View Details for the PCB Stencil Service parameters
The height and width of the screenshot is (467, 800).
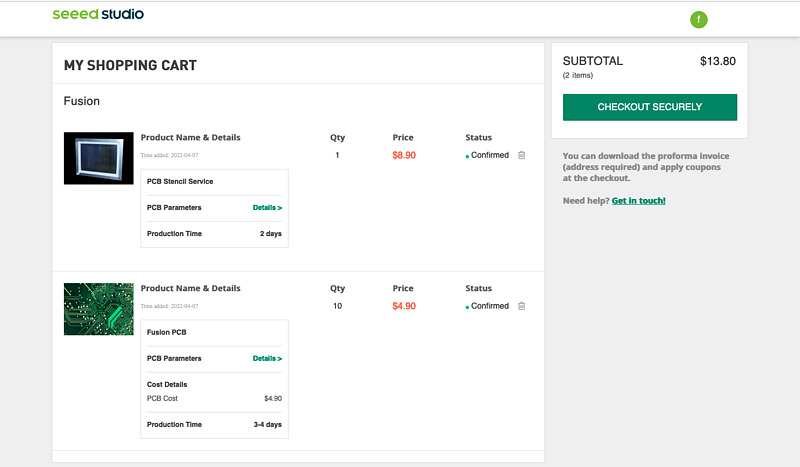click(267, 207)
